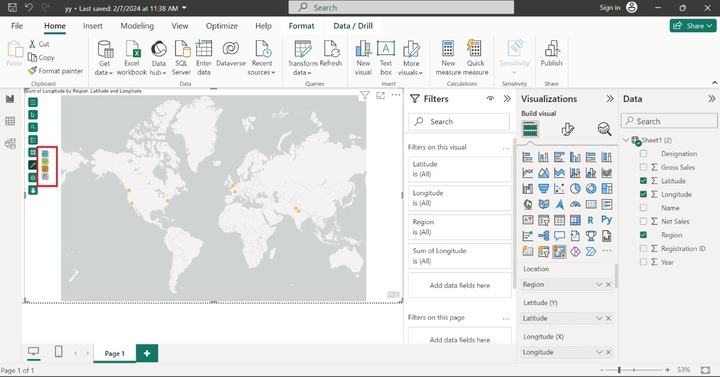Viewport: 720px width, 377px height.
Task: Uncheck the Region field checkbox
Action: click(643, 235)
